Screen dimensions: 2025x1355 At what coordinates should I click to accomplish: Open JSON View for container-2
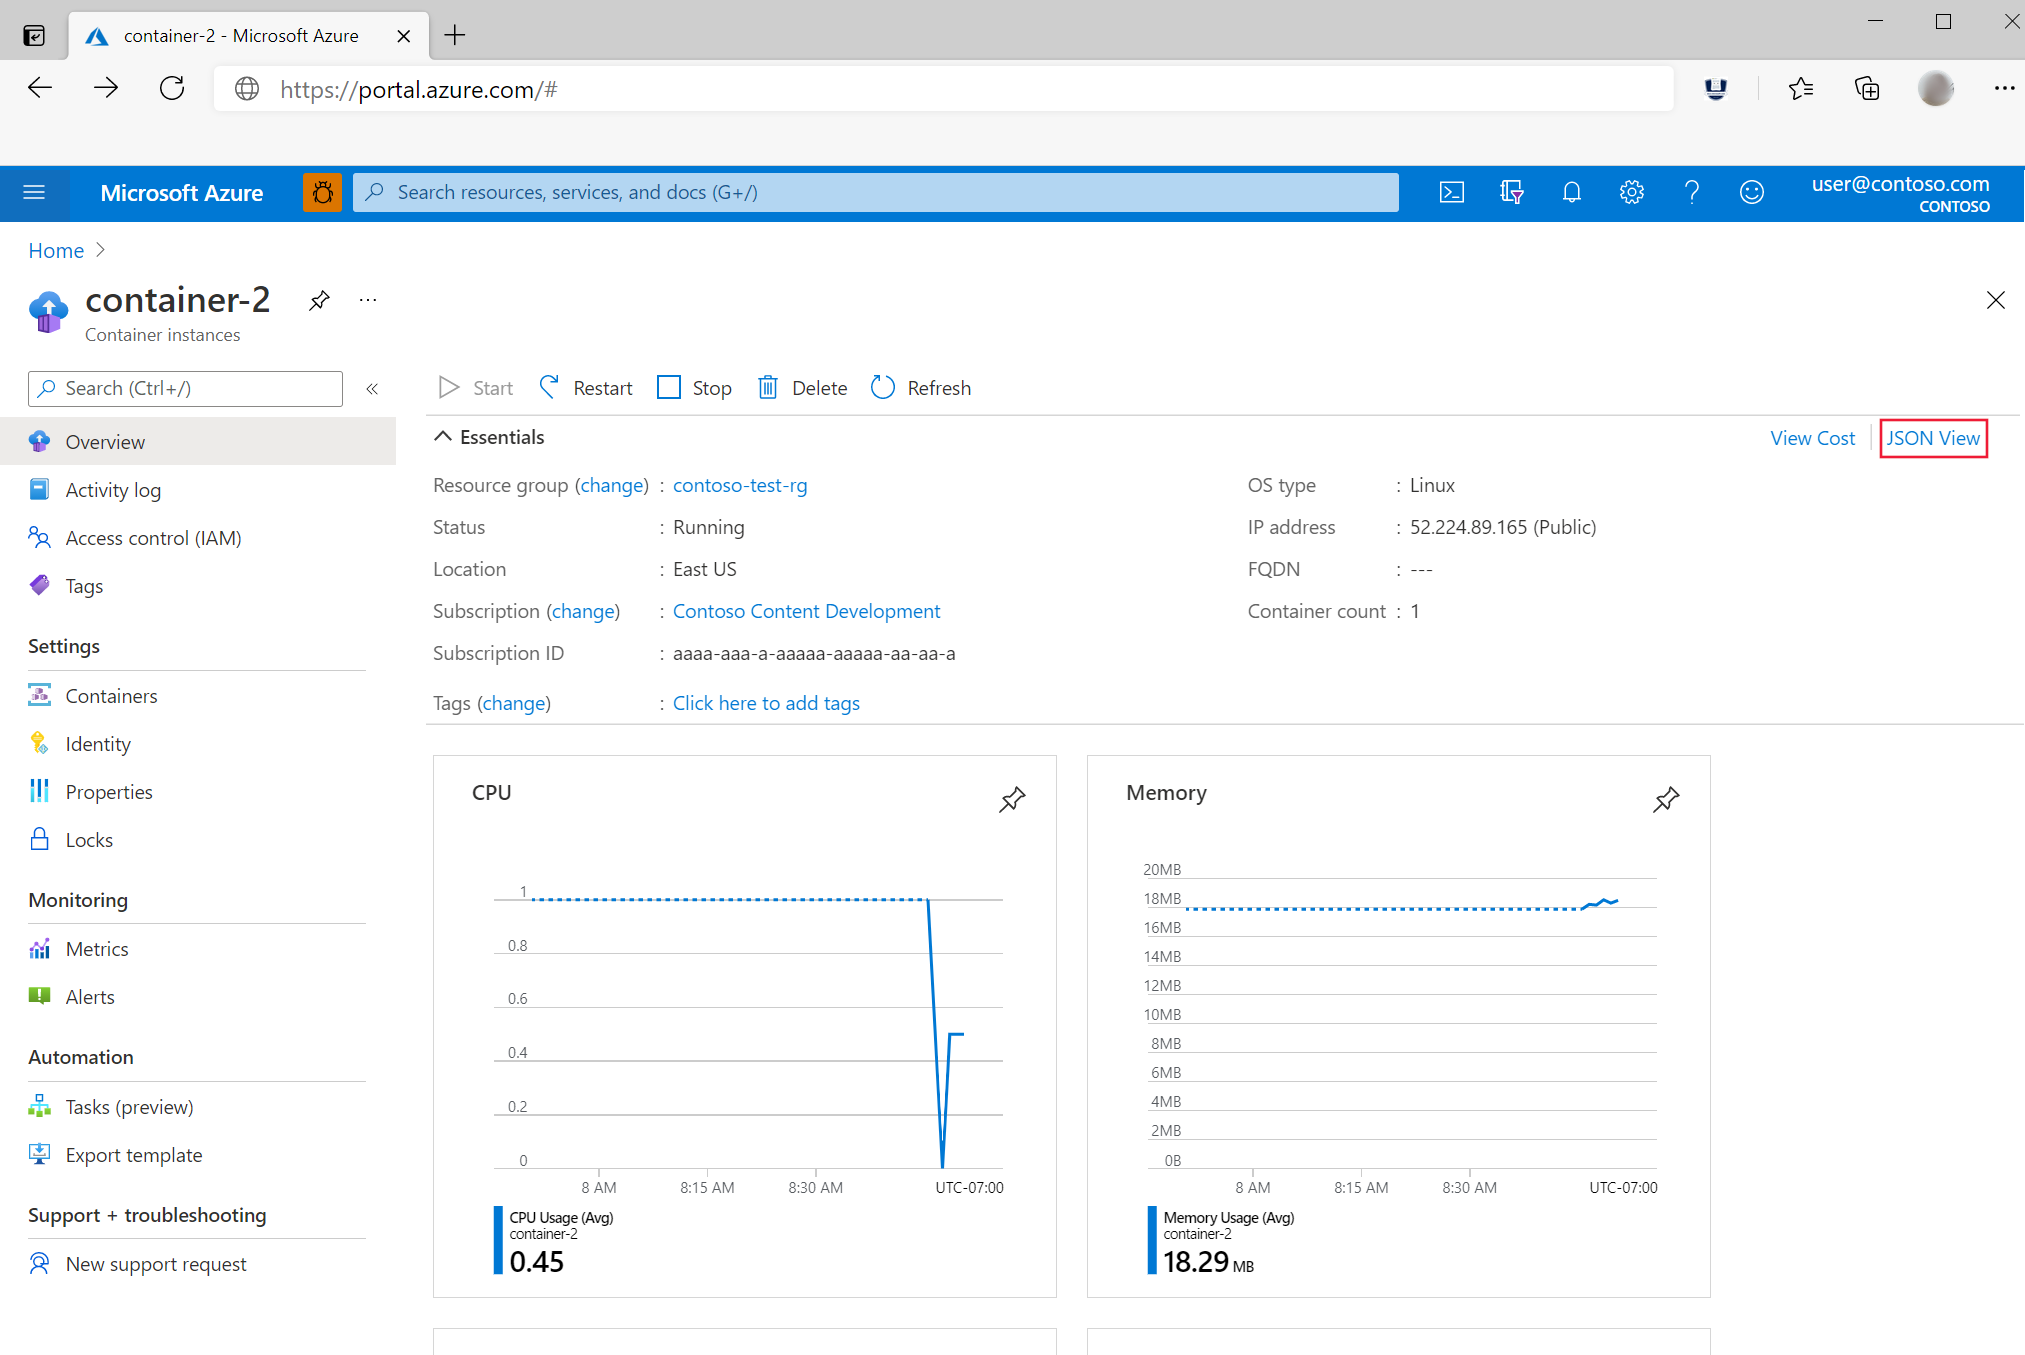tap(1933, 437)
